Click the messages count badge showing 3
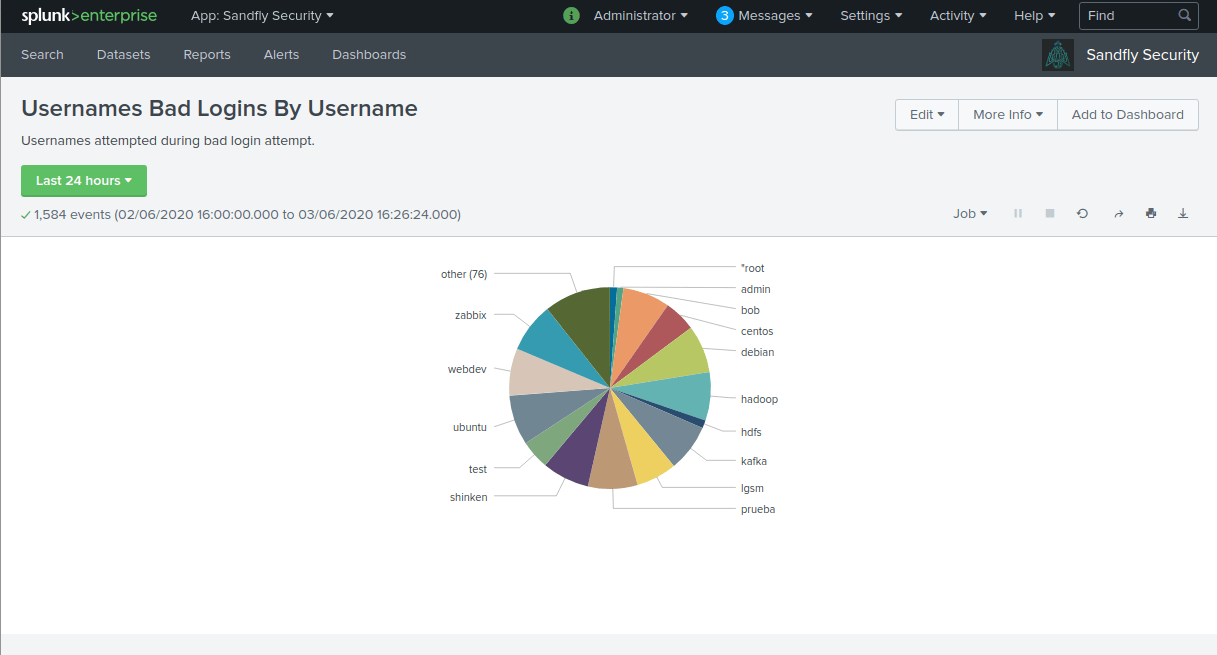Viewport: 1217px width, 655px height. click(x=725, y=16)
